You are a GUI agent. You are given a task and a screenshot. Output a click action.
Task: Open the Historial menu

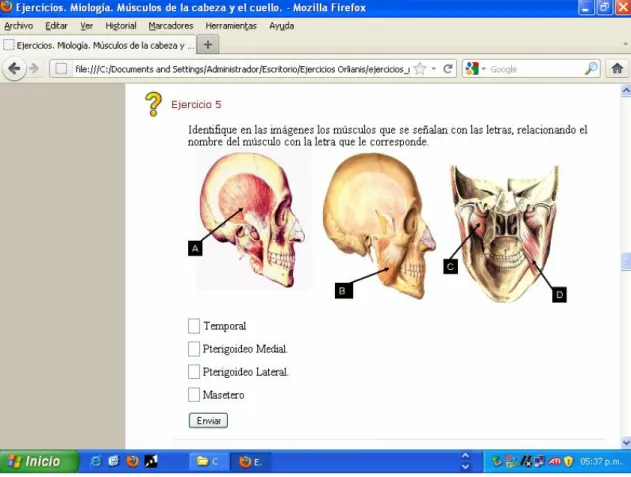coord(121,26)
